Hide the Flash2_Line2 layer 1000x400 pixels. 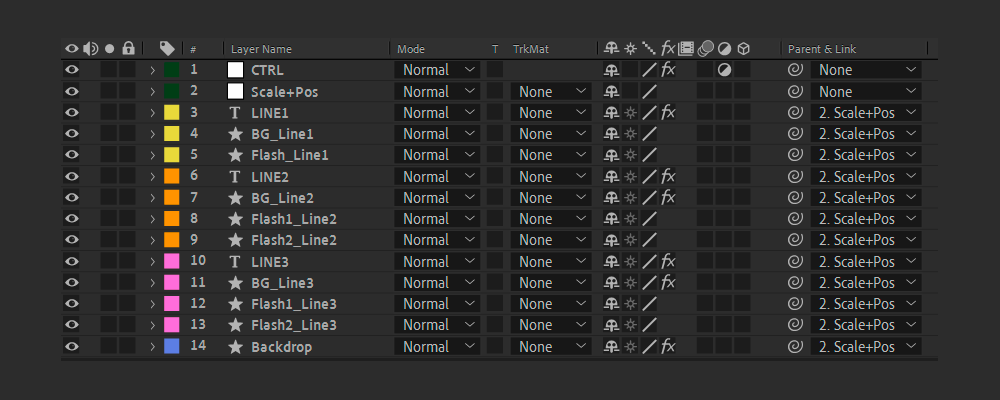tap(71, 240)
